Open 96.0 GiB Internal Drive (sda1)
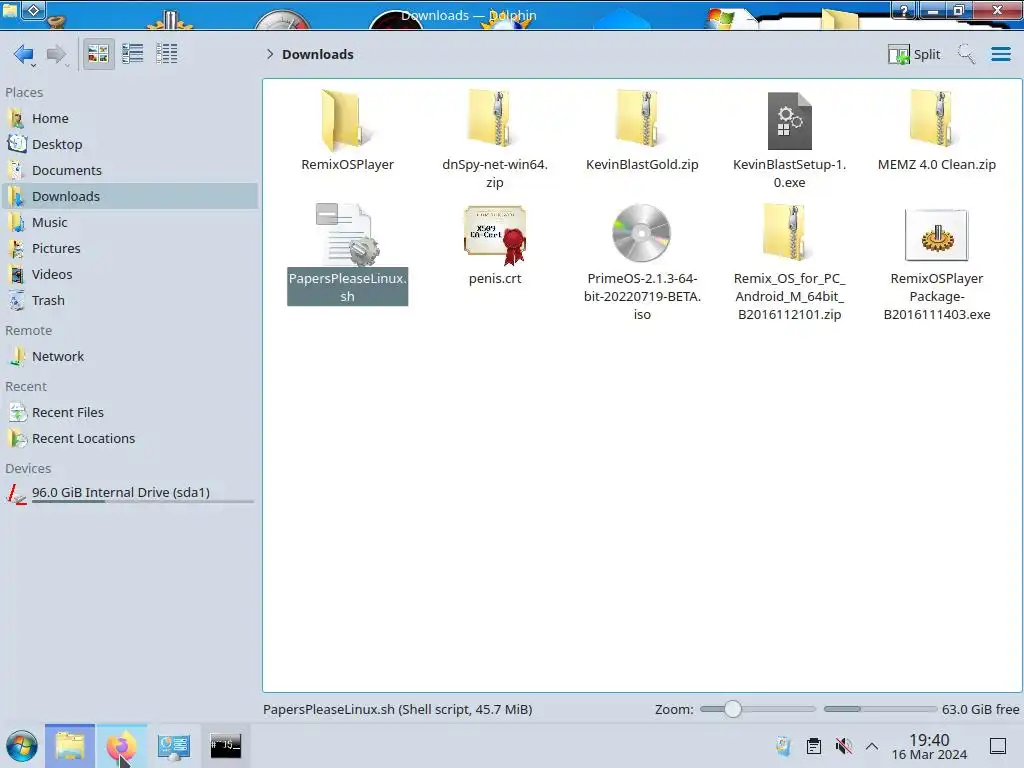This screenshot has height=768, width=1024. [x=130, y=493]
